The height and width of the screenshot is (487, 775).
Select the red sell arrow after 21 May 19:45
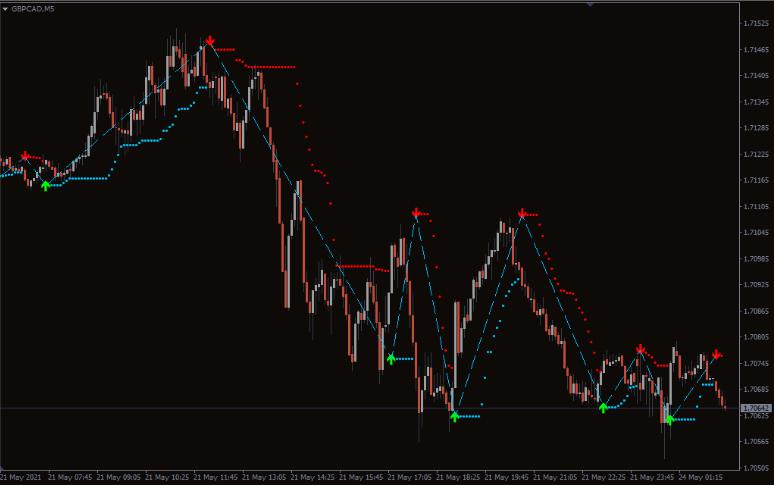[x=522, y=214]
